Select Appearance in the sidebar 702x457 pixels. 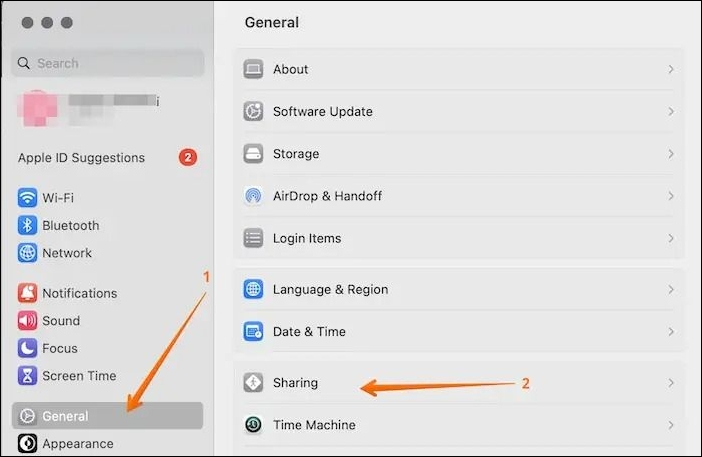pyautogui.click(x=77, y=444)
